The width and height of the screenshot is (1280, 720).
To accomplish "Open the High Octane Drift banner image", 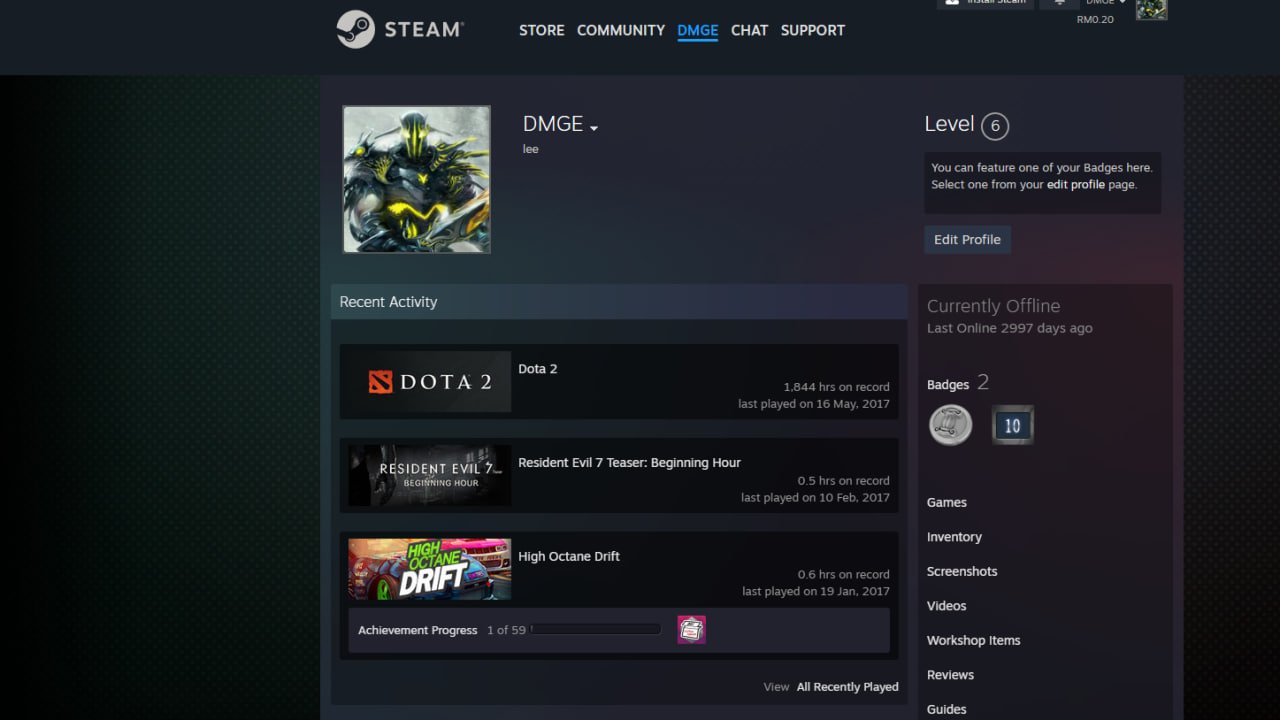I will tap(430, 570).
